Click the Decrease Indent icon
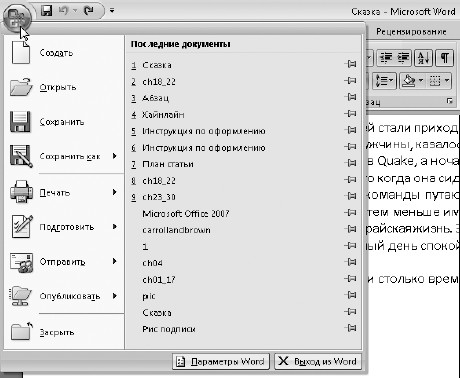 tap(386, 58)
